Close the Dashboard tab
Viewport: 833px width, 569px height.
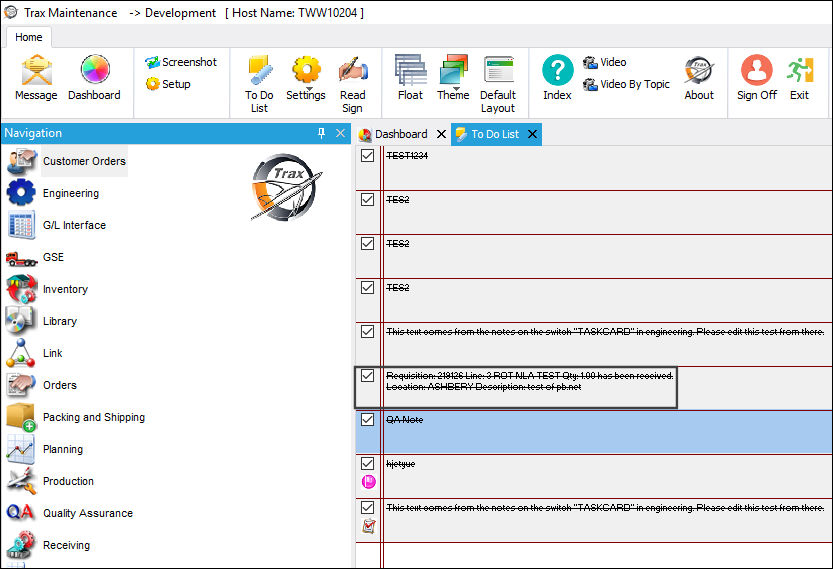point(441,134)
